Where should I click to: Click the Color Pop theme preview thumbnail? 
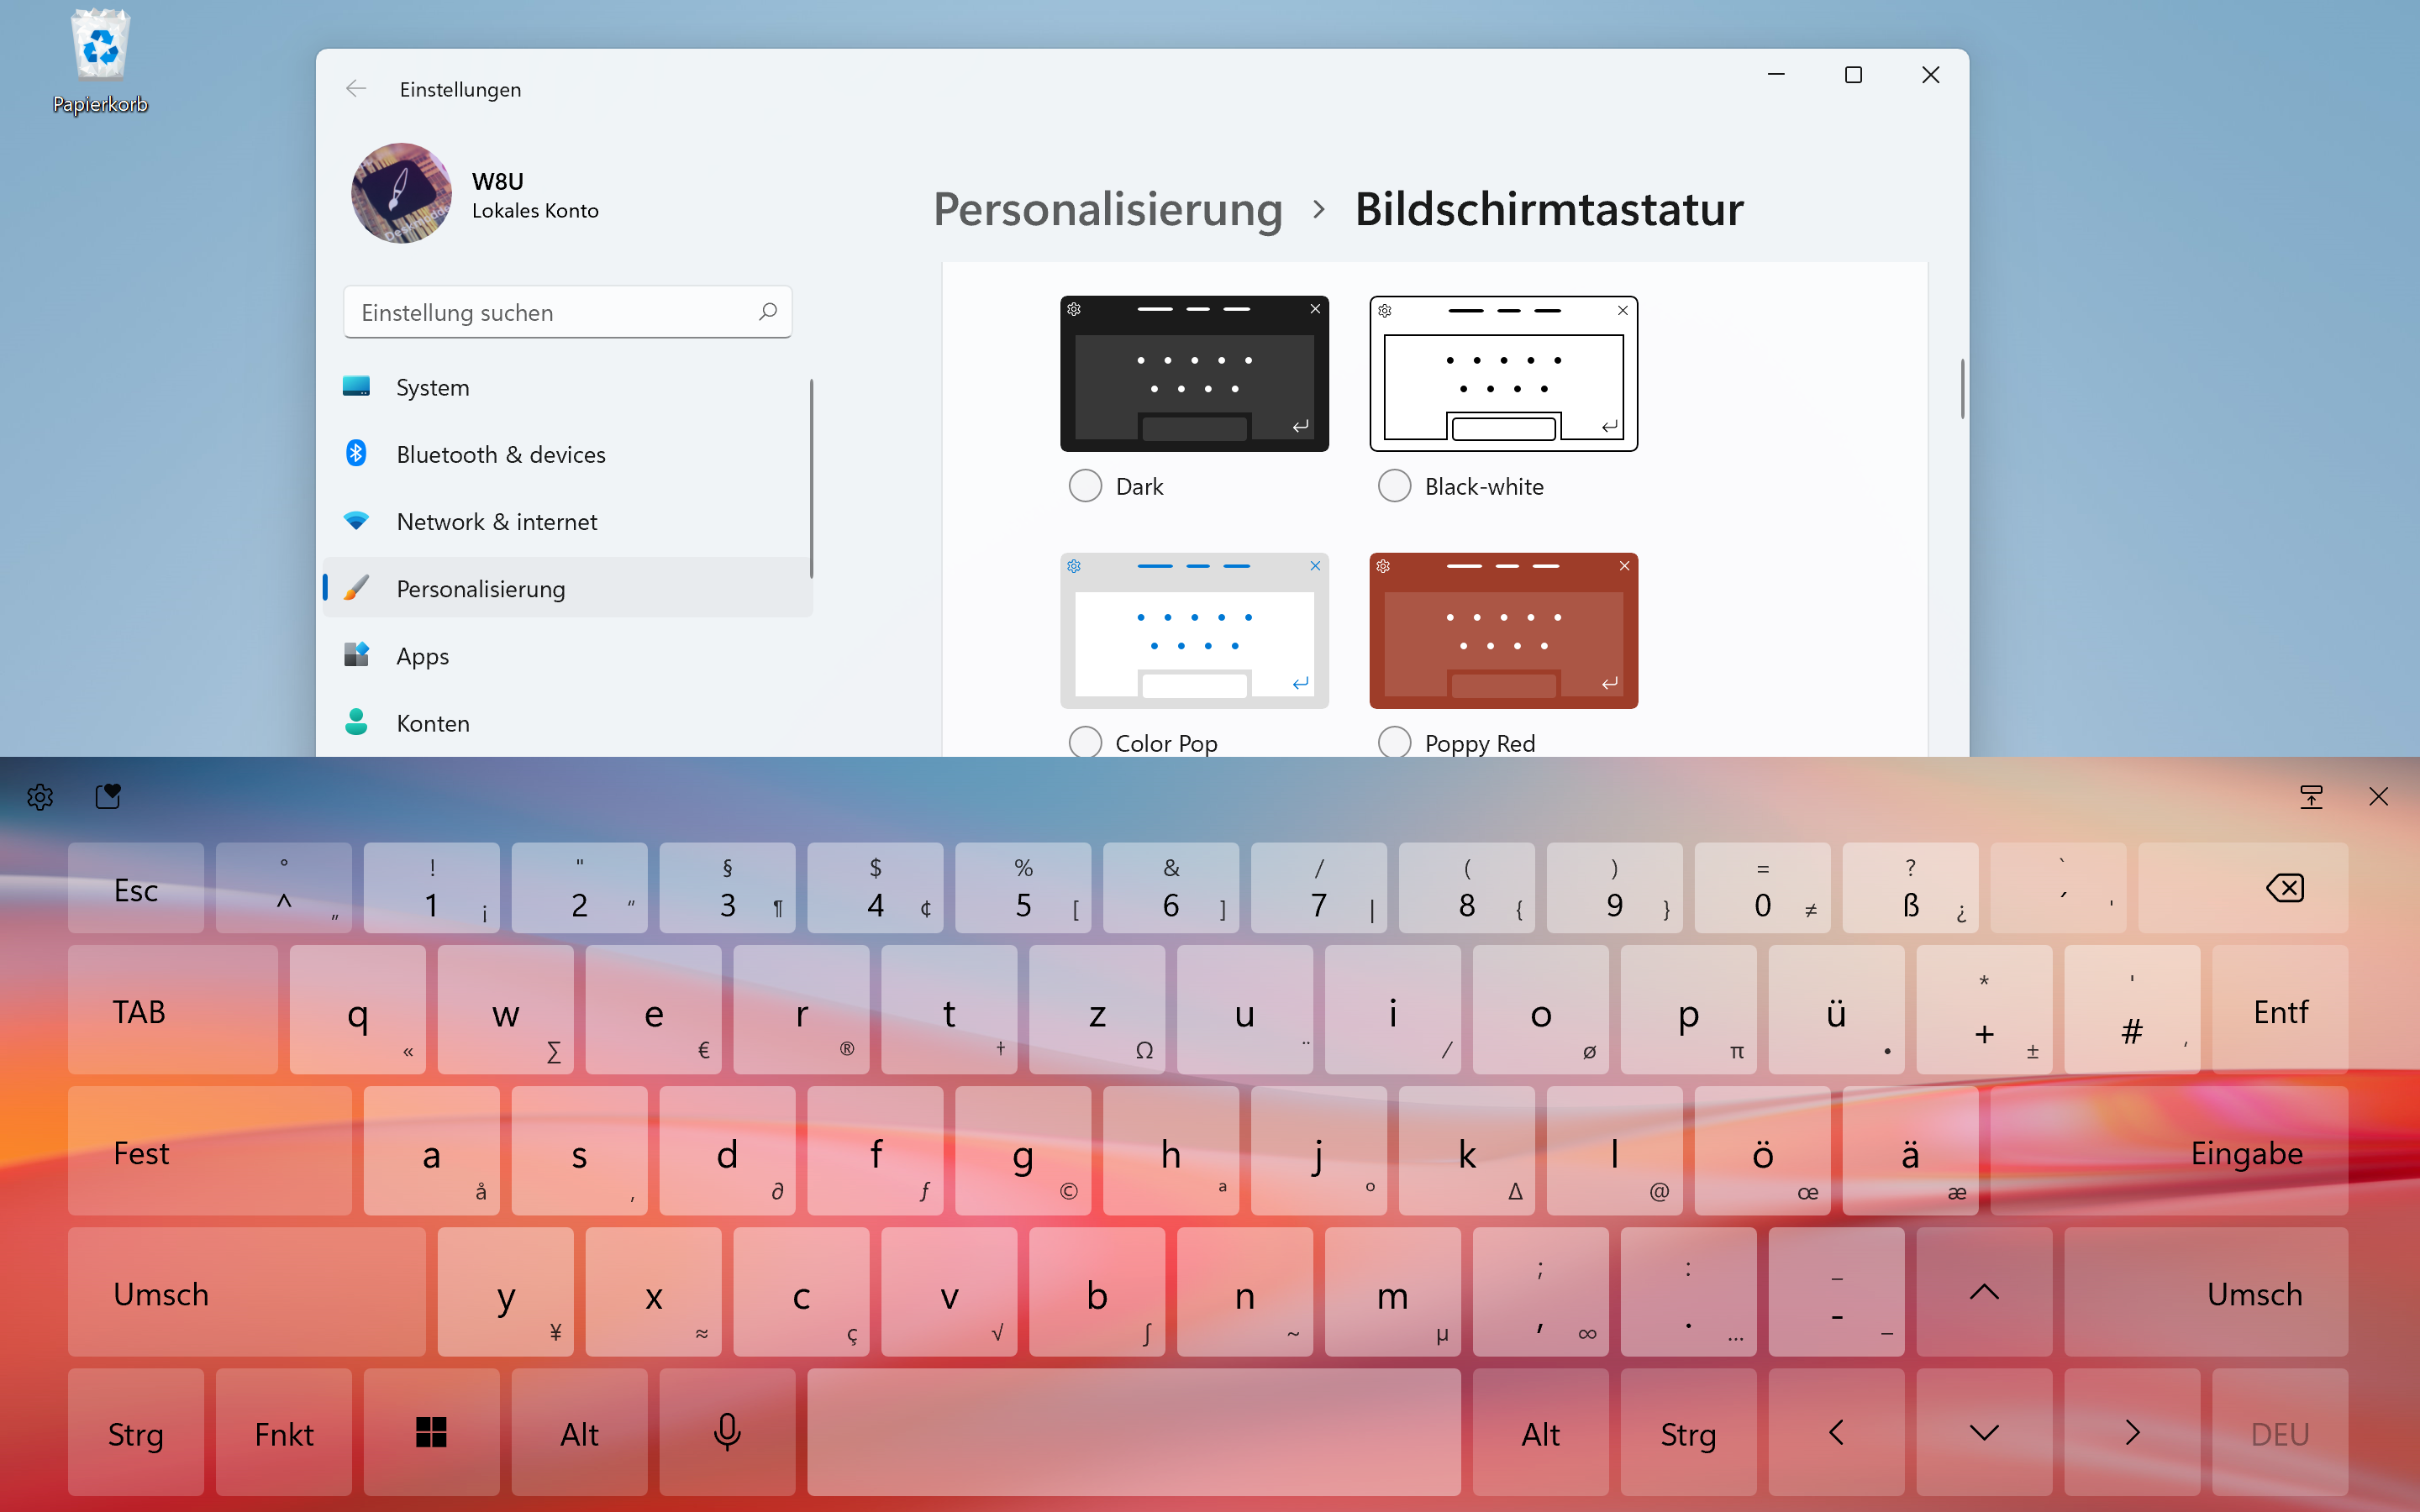[x=1194, y=630]
